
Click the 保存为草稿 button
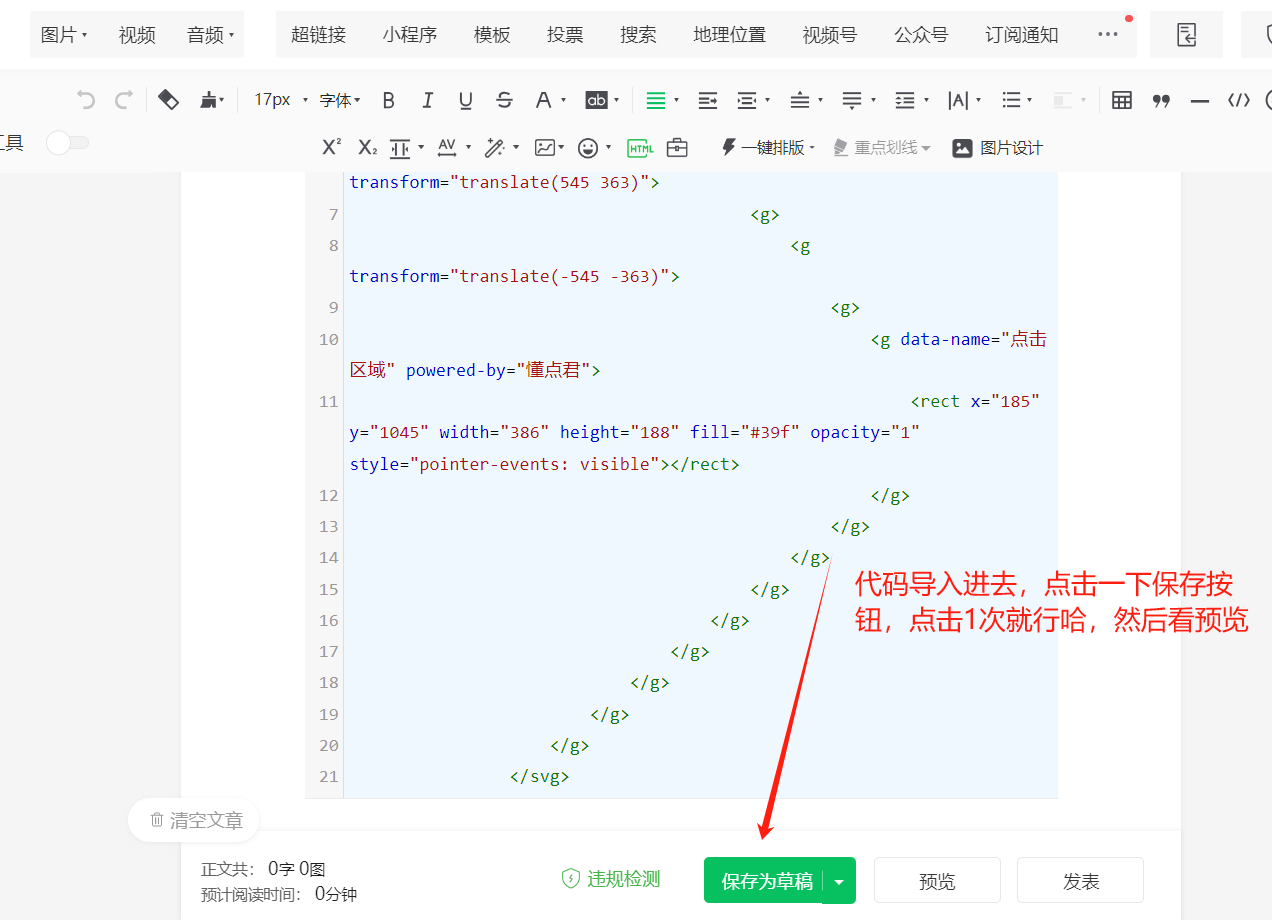tap(767, 881)
